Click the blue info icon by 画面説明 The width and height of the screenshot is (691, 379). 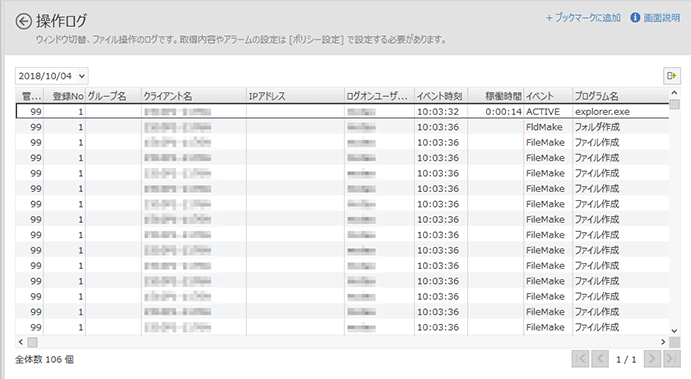[635, 18]
